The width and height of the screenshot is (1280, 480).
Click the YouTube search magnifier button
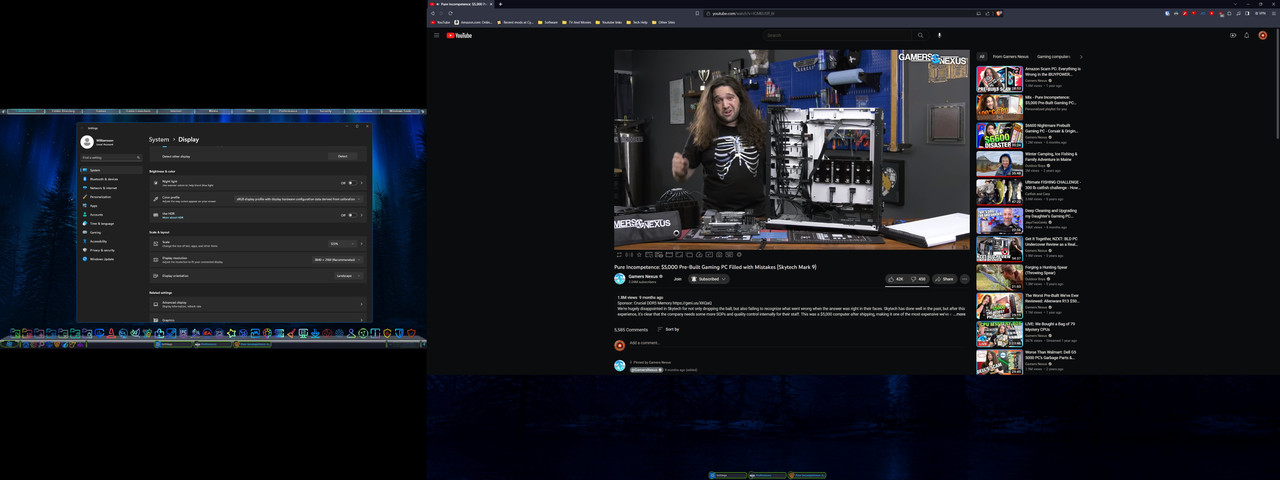coord(921,35)
